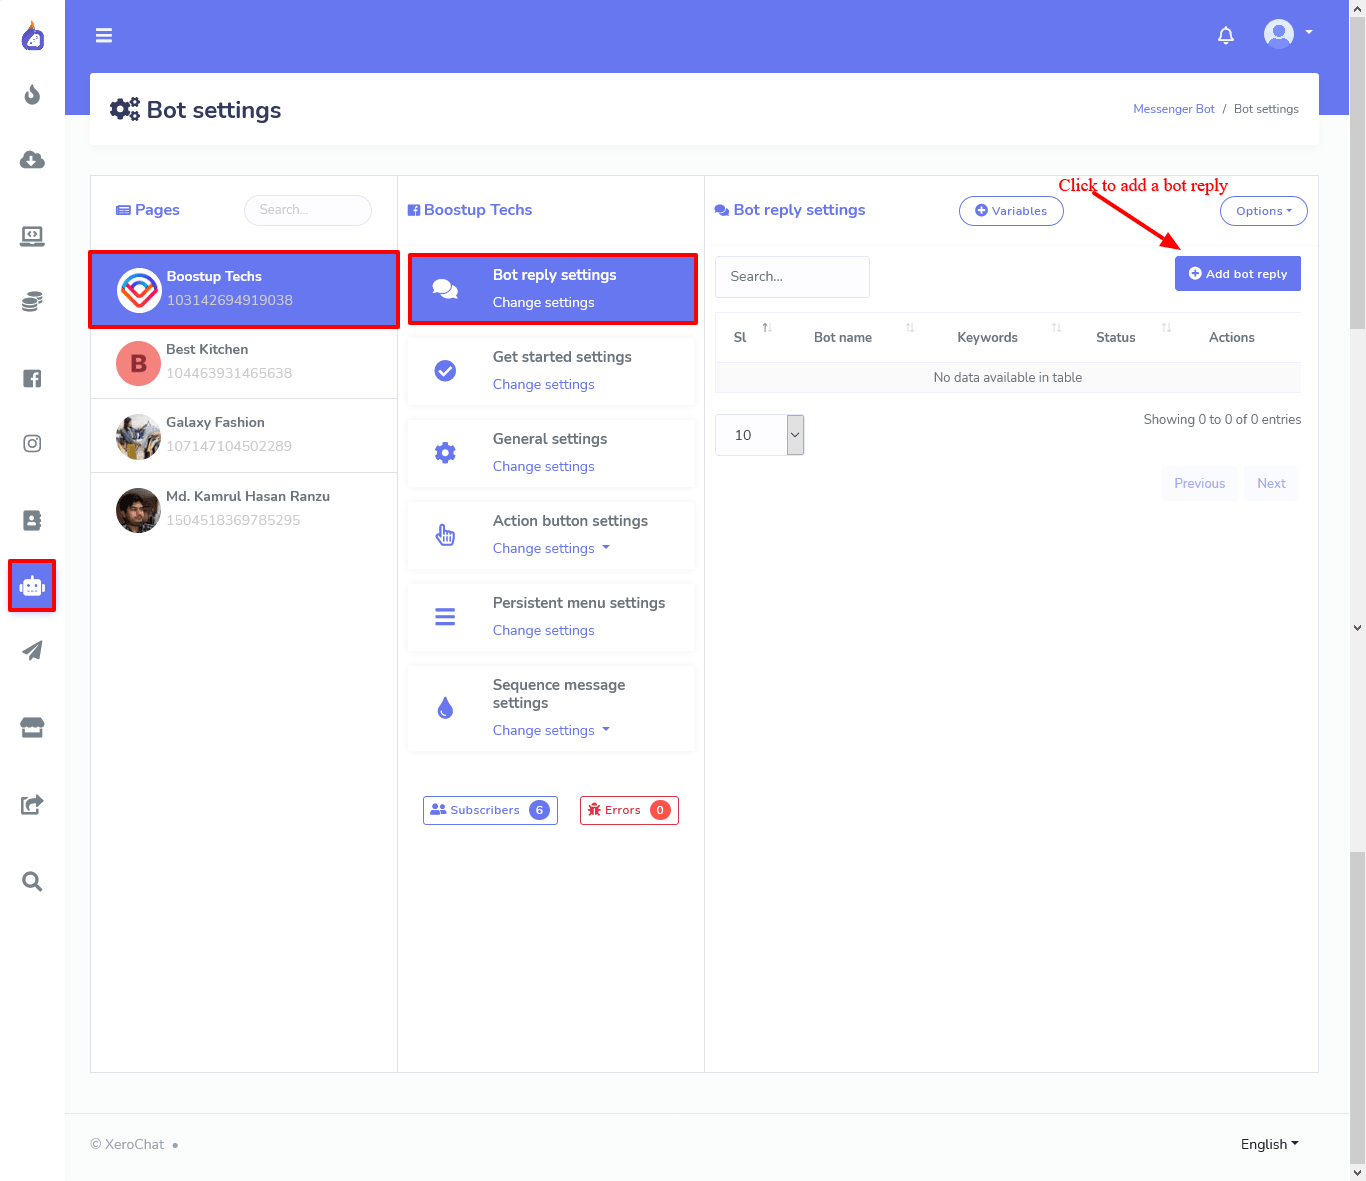This screenshot has width=1366, height=1181.
Task: Open the Options dropdown
Action: [1264, 211]
